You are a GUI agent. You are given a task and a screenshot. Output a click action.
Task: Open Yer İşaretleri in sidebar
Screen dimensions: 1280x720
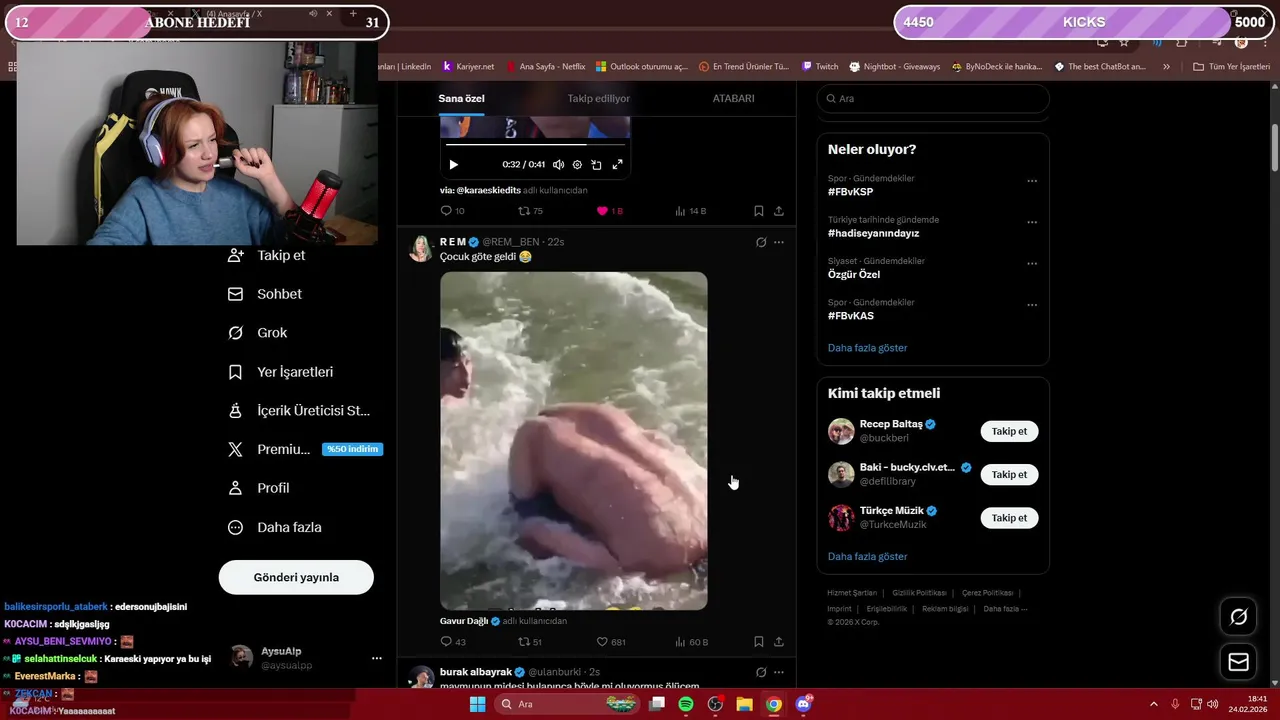[x=281, y=372]
